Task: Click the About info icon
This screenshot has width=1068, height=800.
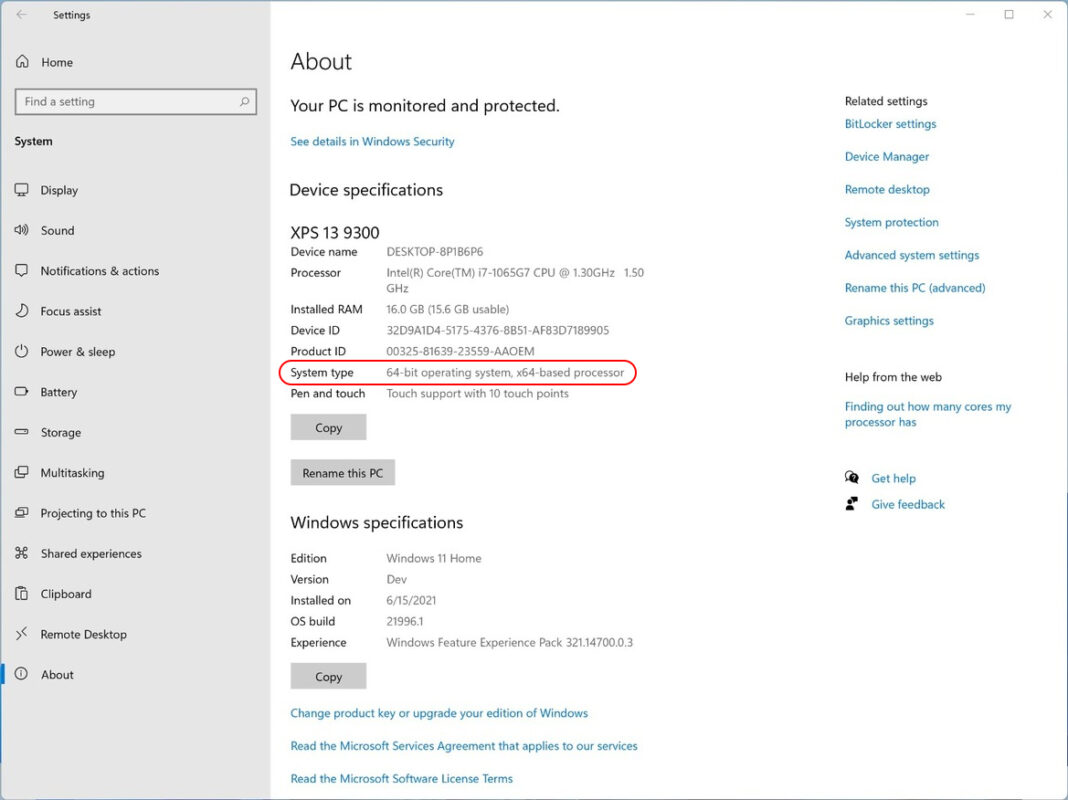Action: coord(22,674)
